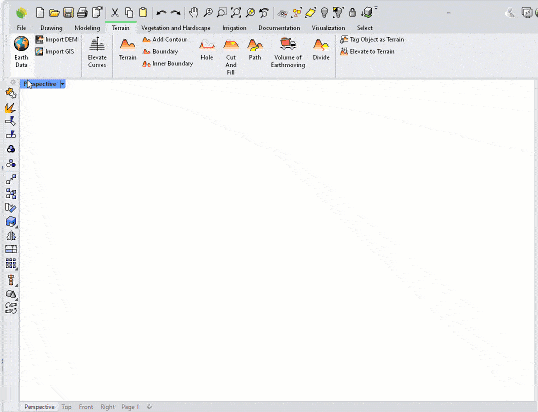Open a file using the folder icon
The width and height of the screenshot is (538, 412).
54,13
